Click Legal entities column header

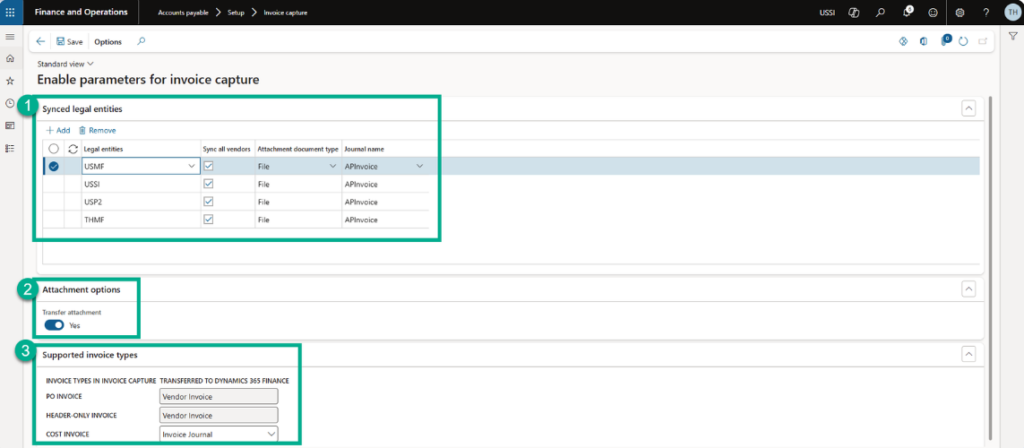coord(141,149)
